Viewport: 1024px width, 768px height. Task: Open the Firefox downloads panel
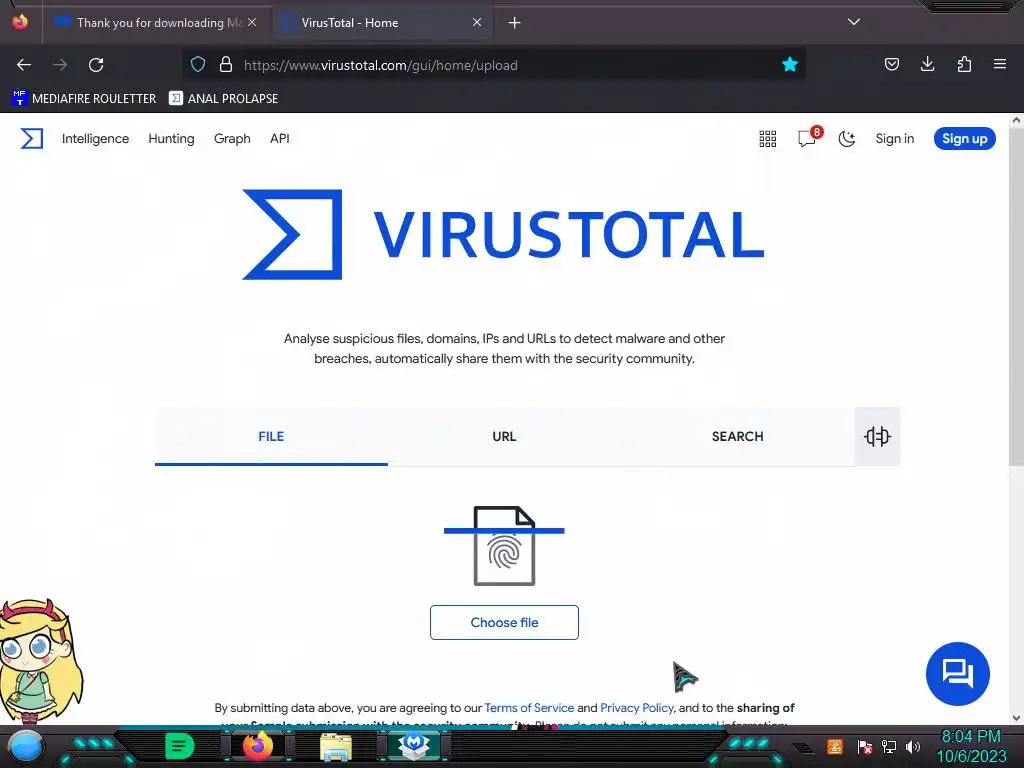pyautogui.click(x=927, y=64)
